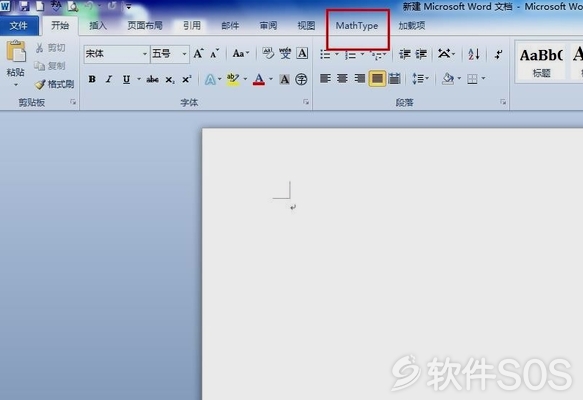Click the Clear Formatting icon
Viewport: 583px width, 400px height.
point(268,54)
